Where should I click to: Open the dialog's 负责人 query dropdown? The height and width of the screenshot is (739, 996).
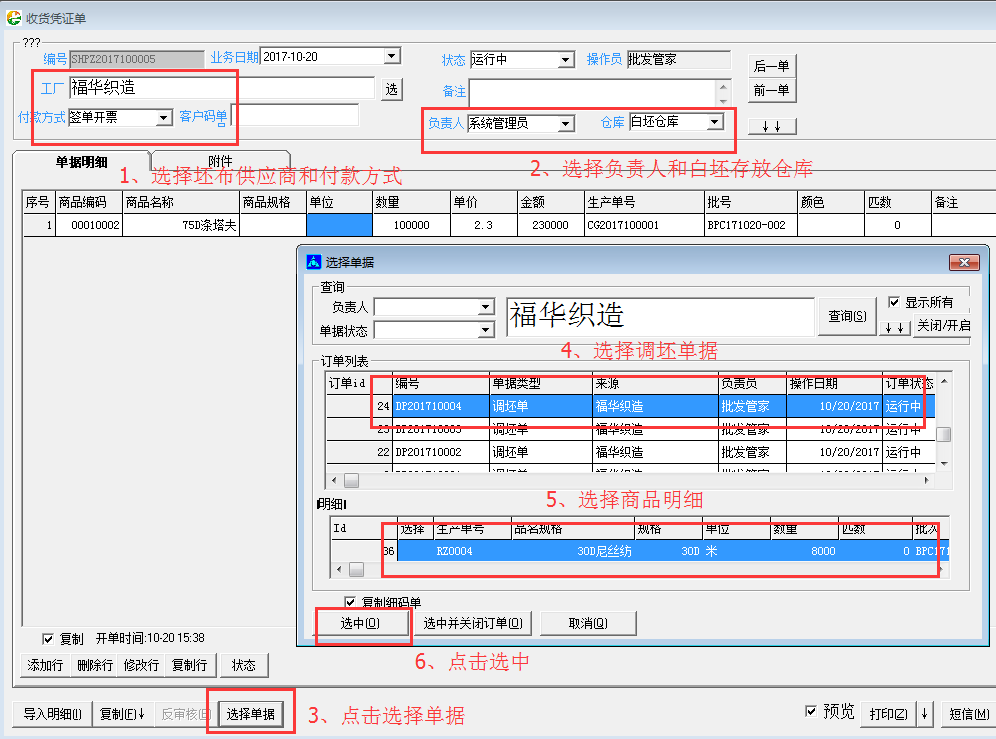tap(486, 307)
